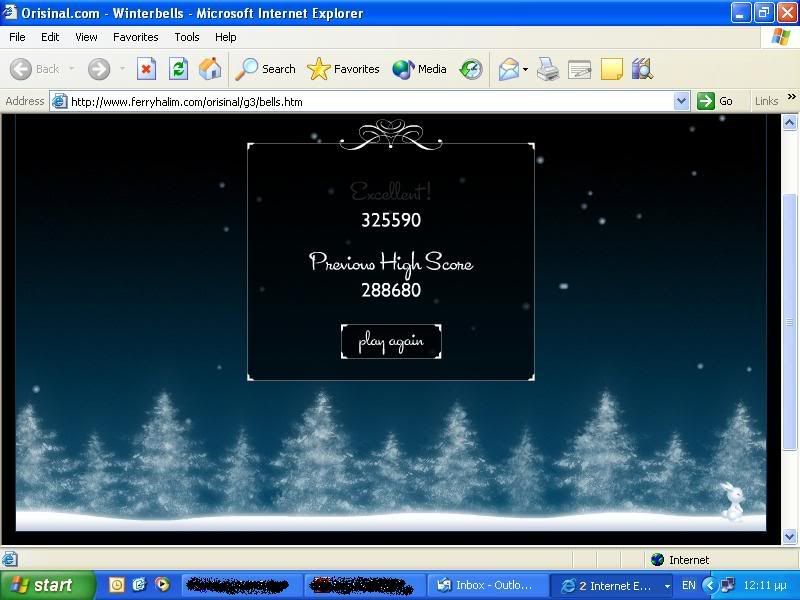Click the vertical scrollbar thumb
800x600 pixels.
pyautogui.click(x=789, y=321)
